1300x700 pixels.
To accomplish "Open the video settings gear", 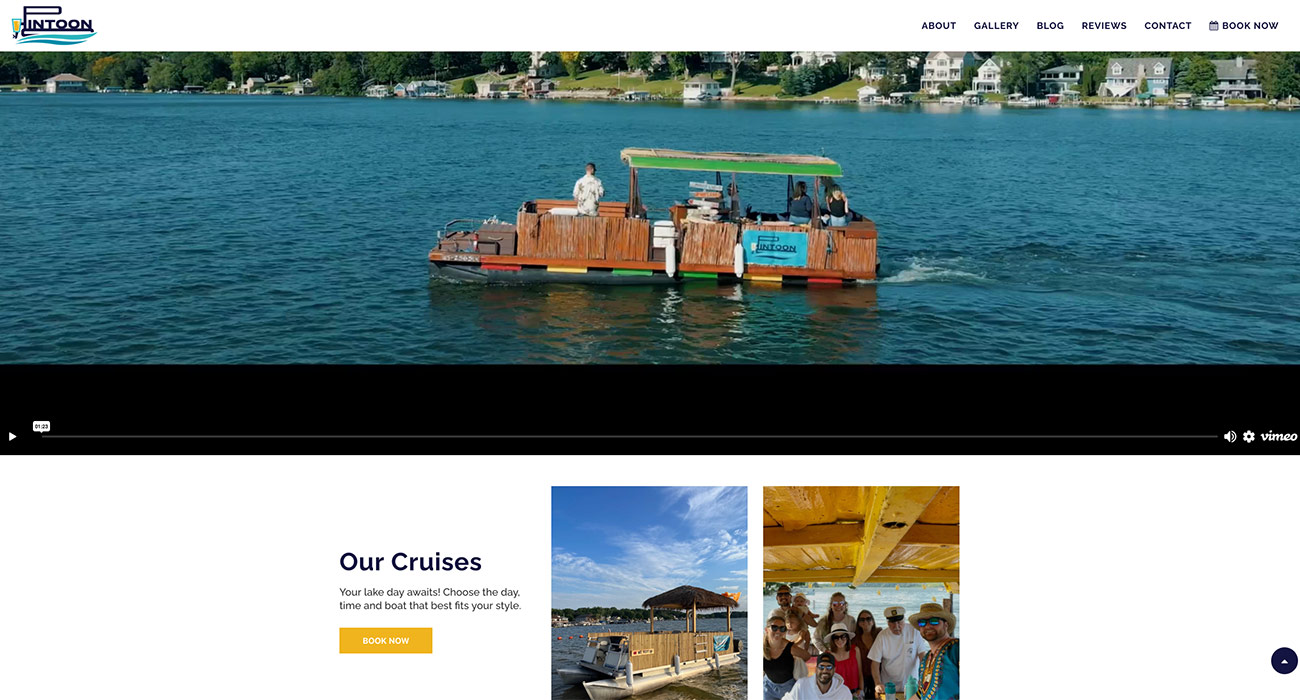I will [1249, 436].
